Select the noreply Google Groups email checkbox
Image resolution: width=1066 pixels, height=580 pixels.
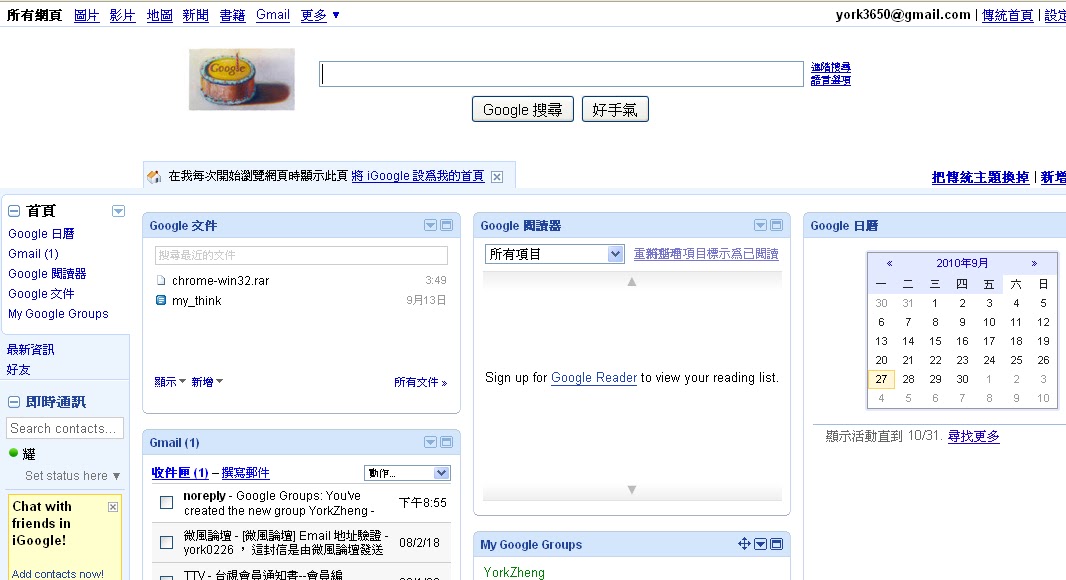[x=166, y=502]
